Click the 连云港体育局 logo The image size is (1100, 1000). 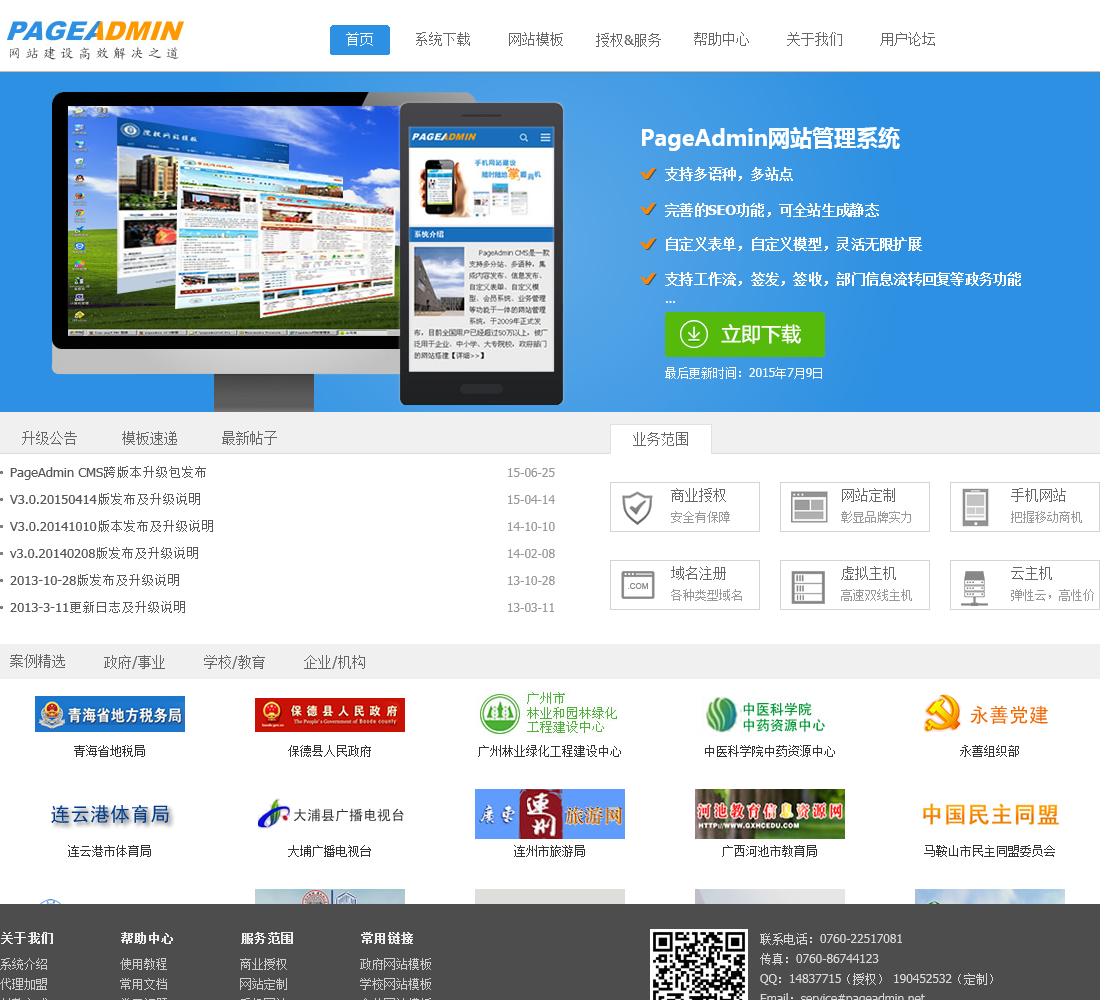(110, 815)
